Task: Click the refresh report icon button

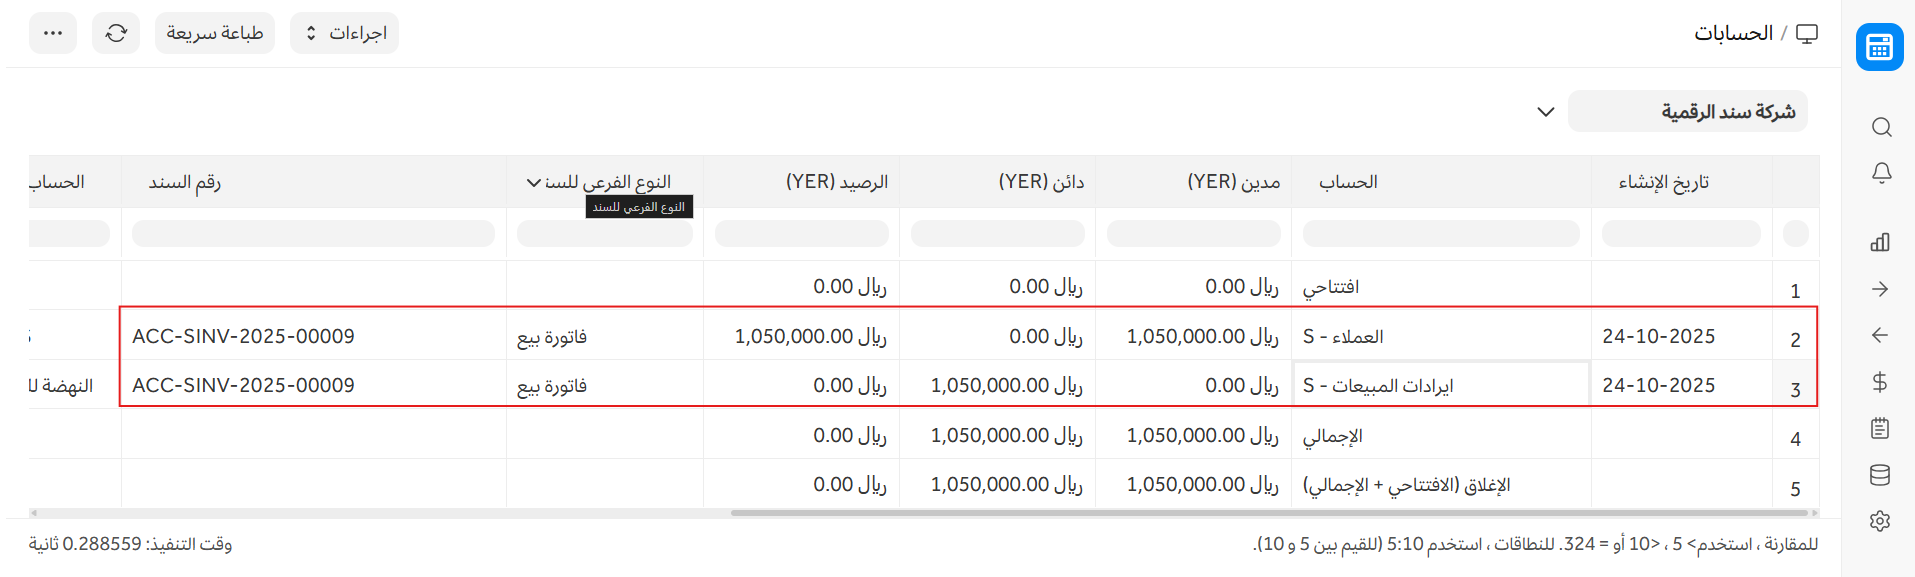Action: coord(116,33)
